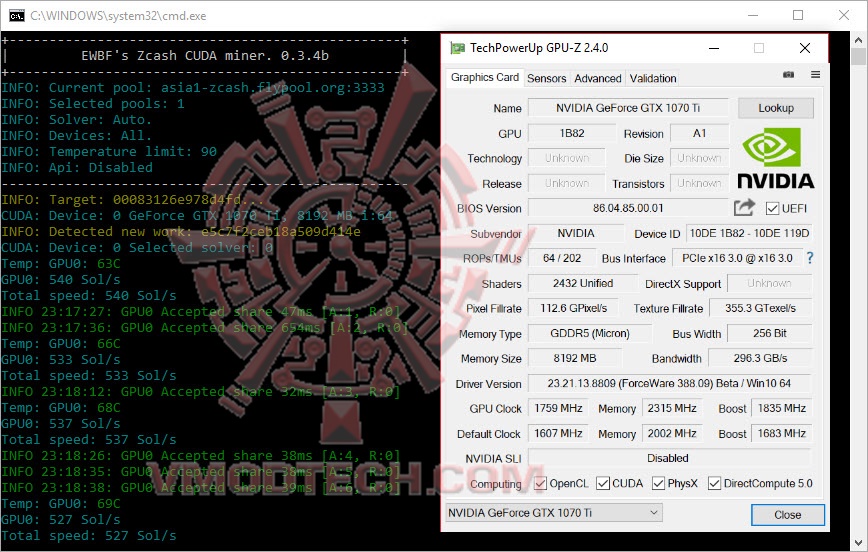Image resolution: width=868 pixels, height=552 pixels.
Task: Click the Default Boost field 1683 MHz
Action: coord(782,434)
